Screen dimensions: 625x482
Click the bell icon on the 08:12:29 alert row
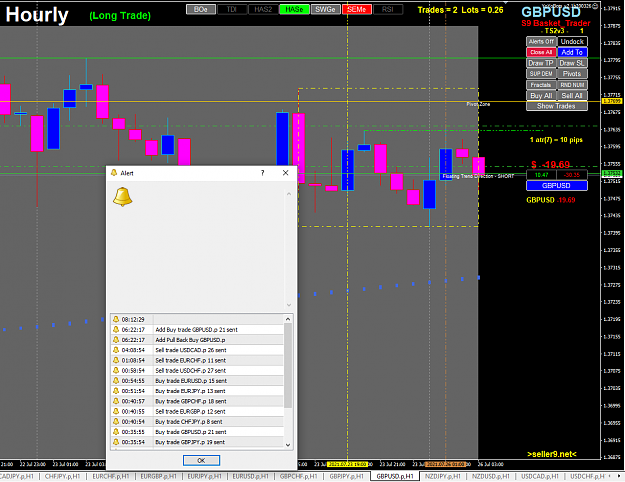[x=116, y=319]
